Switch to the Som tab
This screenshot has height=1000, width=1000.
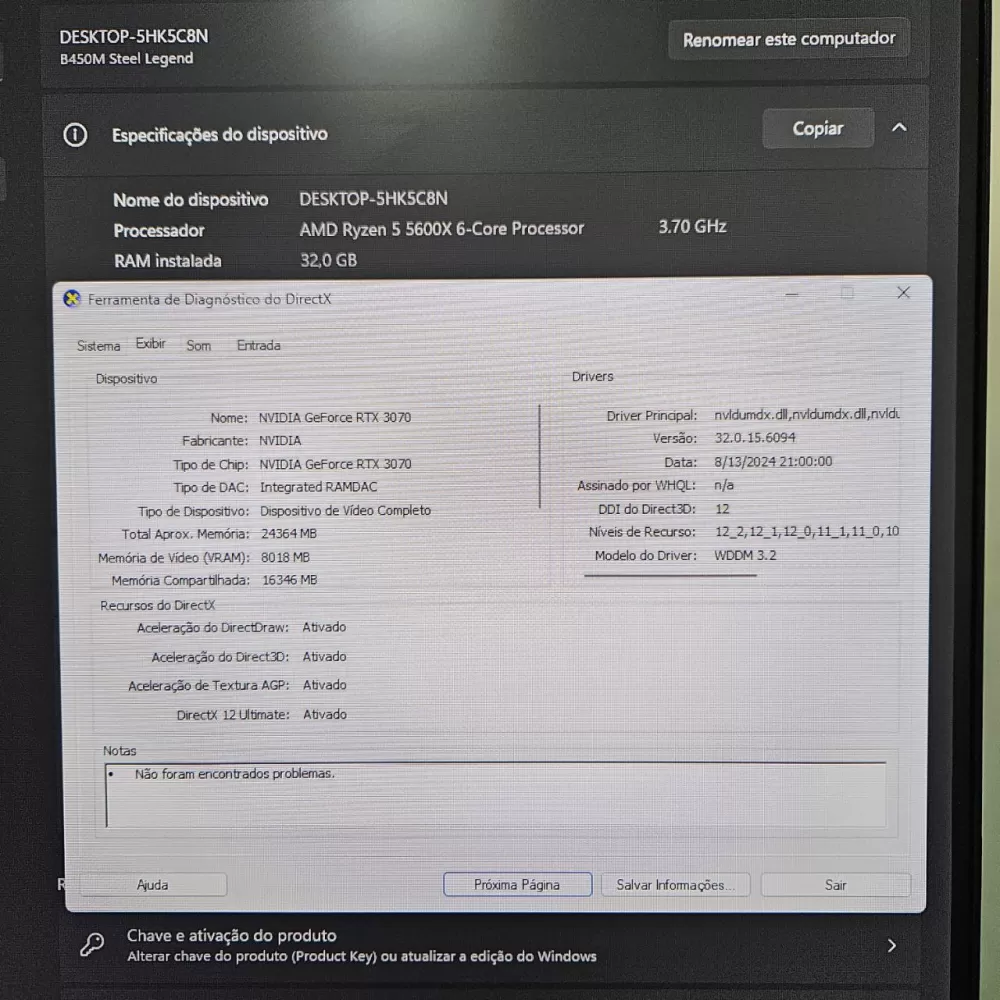pos(198,346)
